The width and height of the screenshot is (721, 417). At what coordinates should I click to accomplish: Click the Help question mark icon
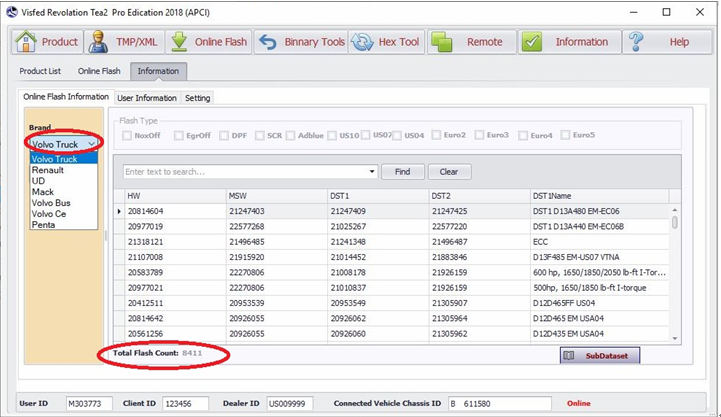pyautogui.click(x=636, y=41)
